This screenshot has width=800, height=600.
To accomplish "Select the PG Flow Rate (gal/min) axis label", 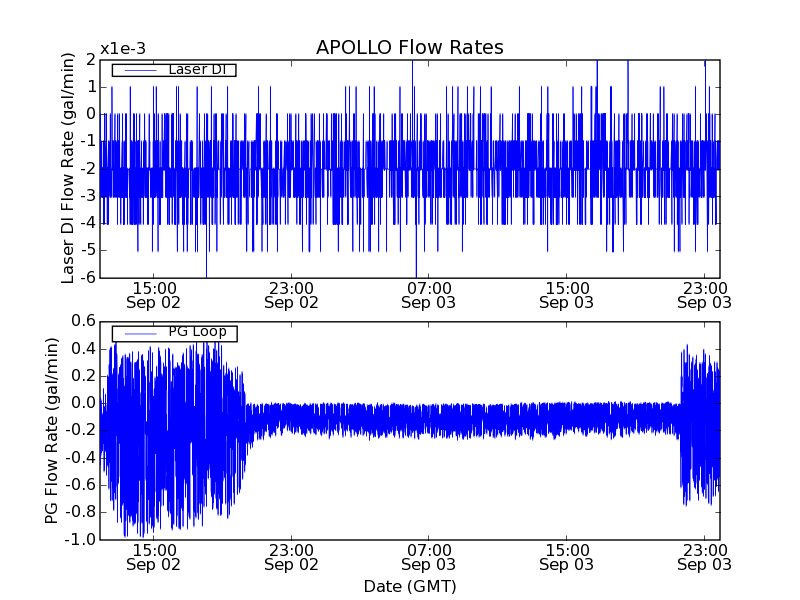I will [x=52, y=431].
